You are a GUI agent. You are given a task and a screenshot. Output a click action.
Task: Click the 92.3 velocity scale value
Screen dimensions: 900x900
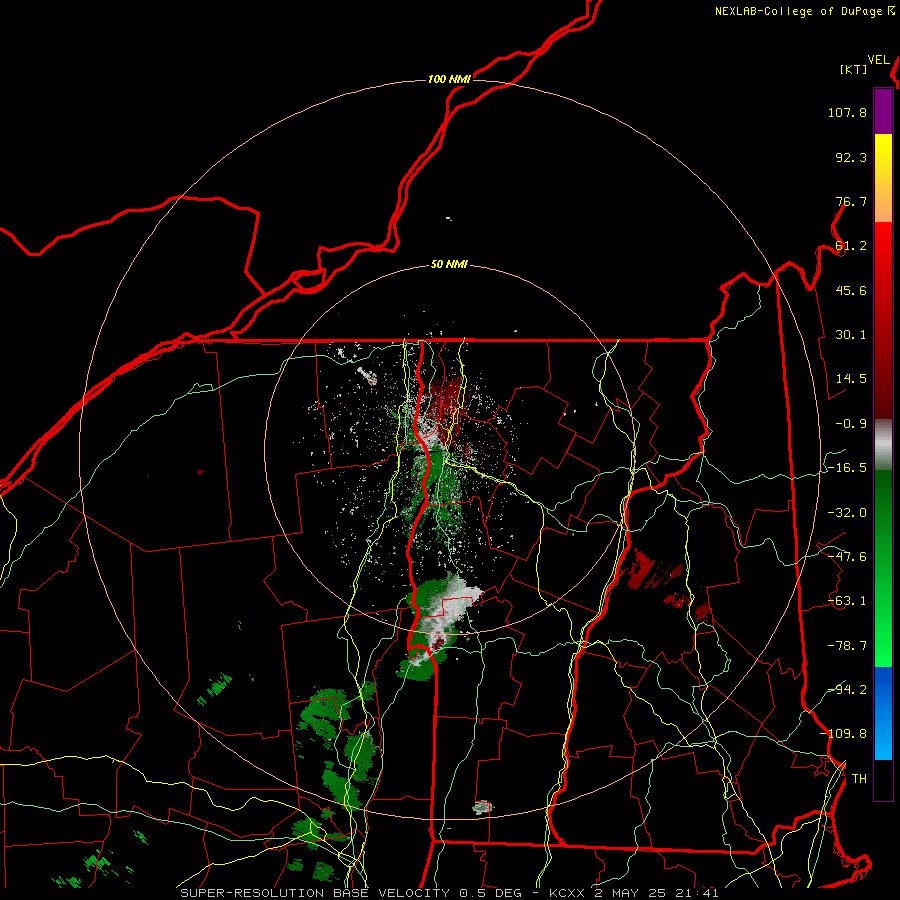coord(851,157)
